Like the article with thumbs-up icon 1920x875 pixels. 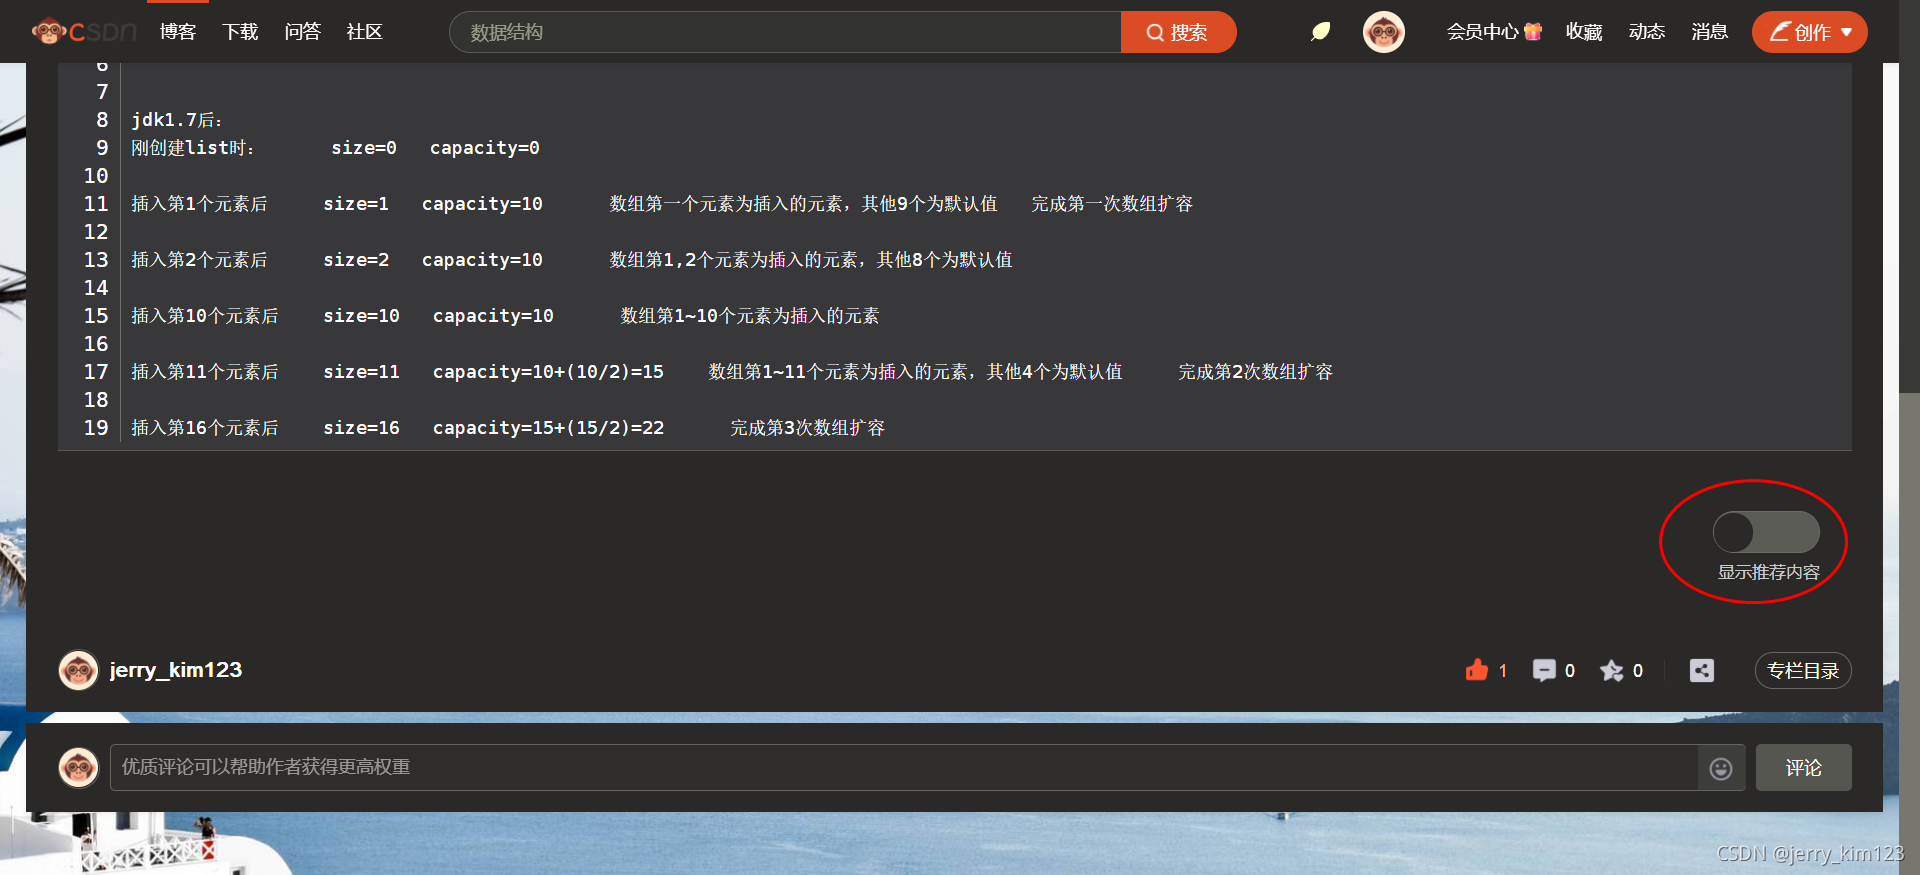pyautogui.click(x=1477, y=670)
